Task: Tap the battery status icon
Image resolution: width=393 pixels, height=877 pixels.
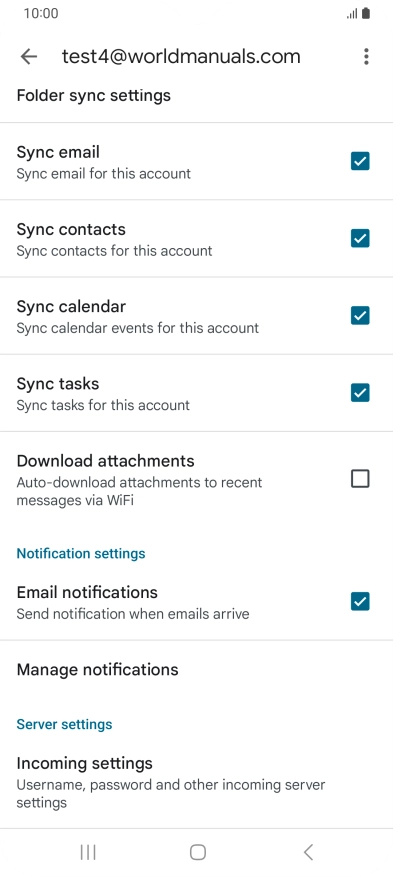Action: tap(366, 13)
